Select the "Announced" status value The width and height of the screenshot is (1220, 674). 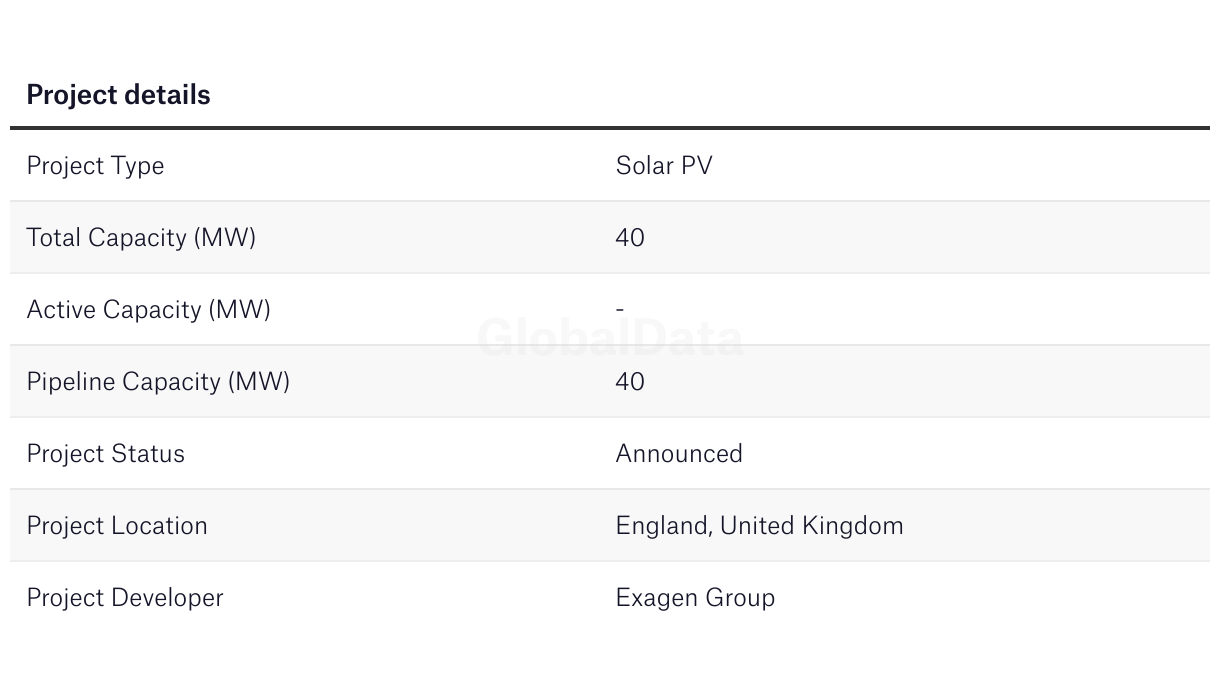679,454
